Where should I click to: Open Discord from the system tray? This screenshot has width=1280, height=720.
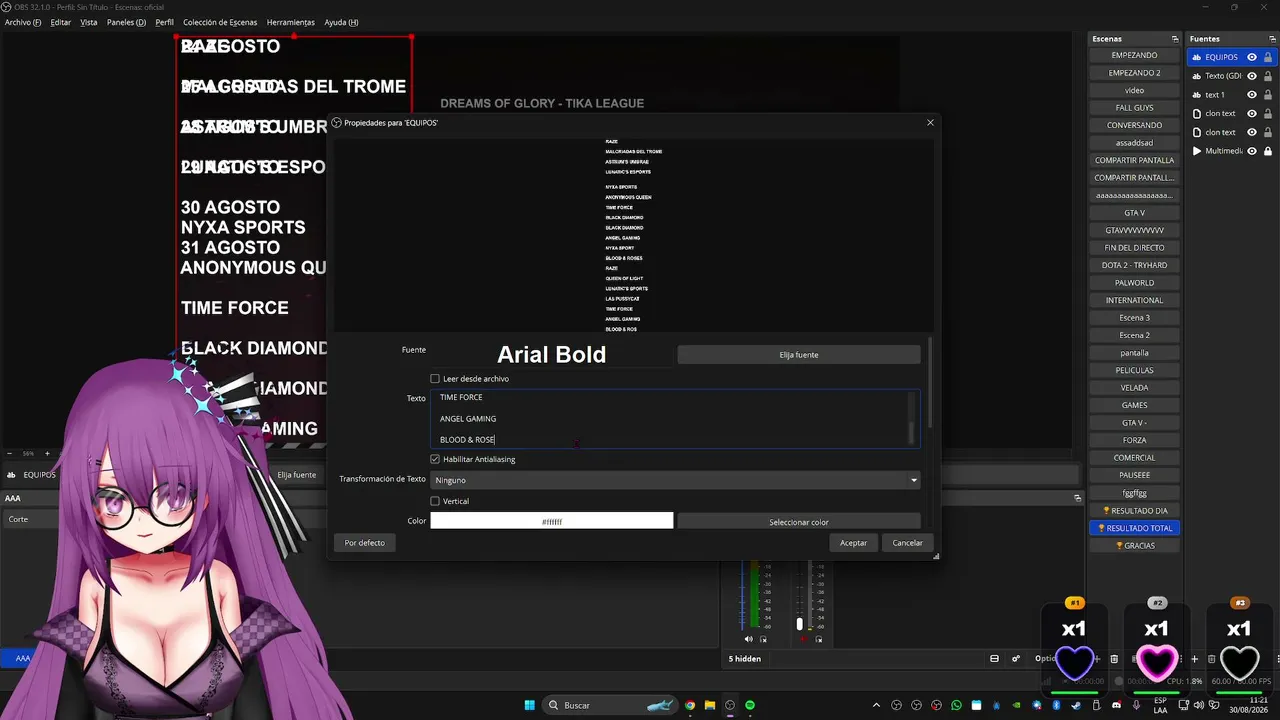1117,705
